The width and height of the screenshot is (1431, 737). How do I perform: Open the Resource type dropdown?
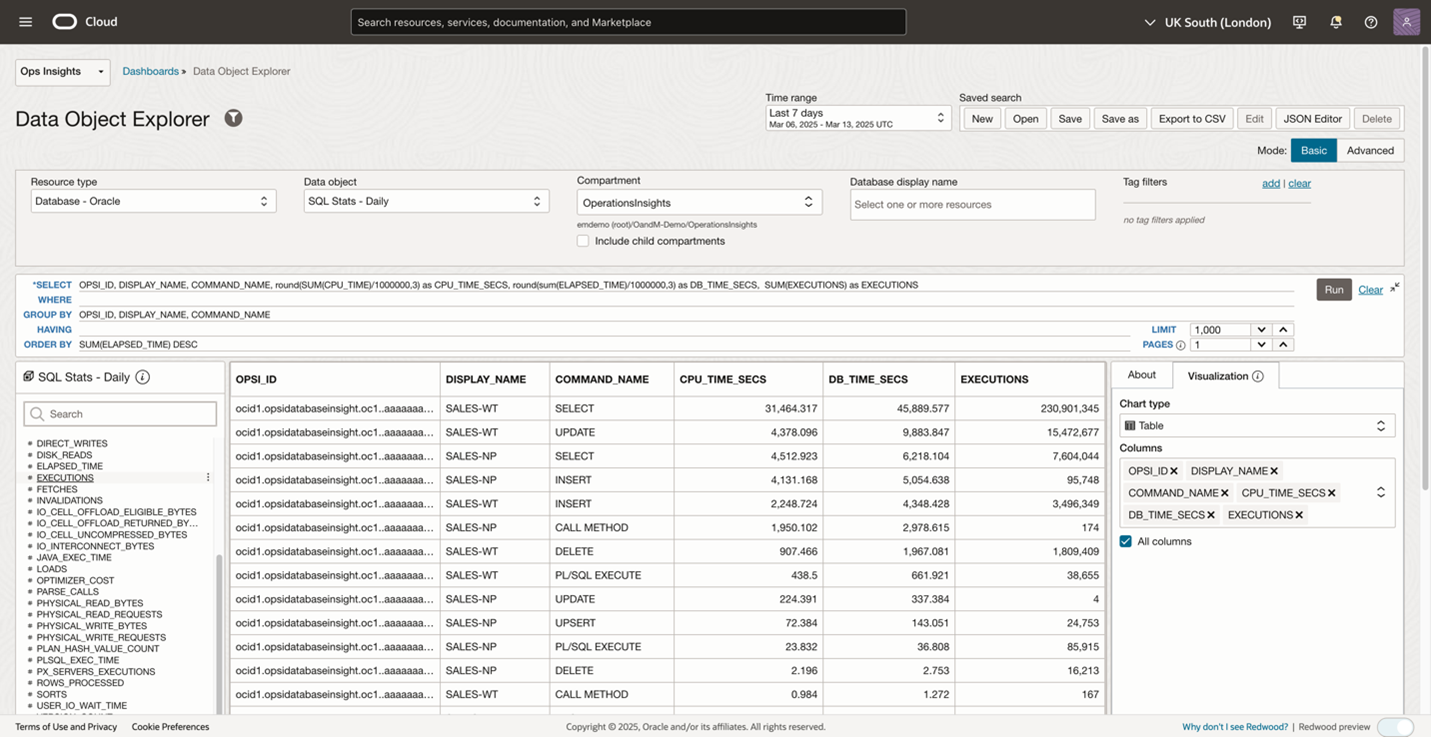152,201
